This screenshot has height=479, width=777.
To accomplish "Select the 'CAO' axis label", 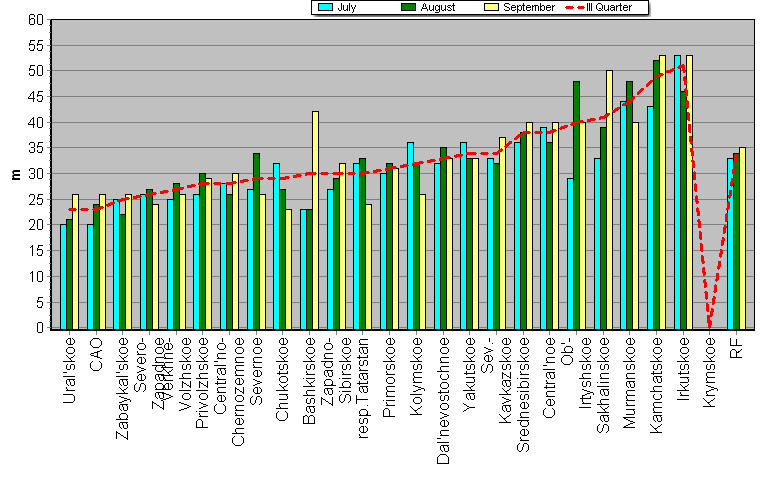I will [x=96, y=354].
